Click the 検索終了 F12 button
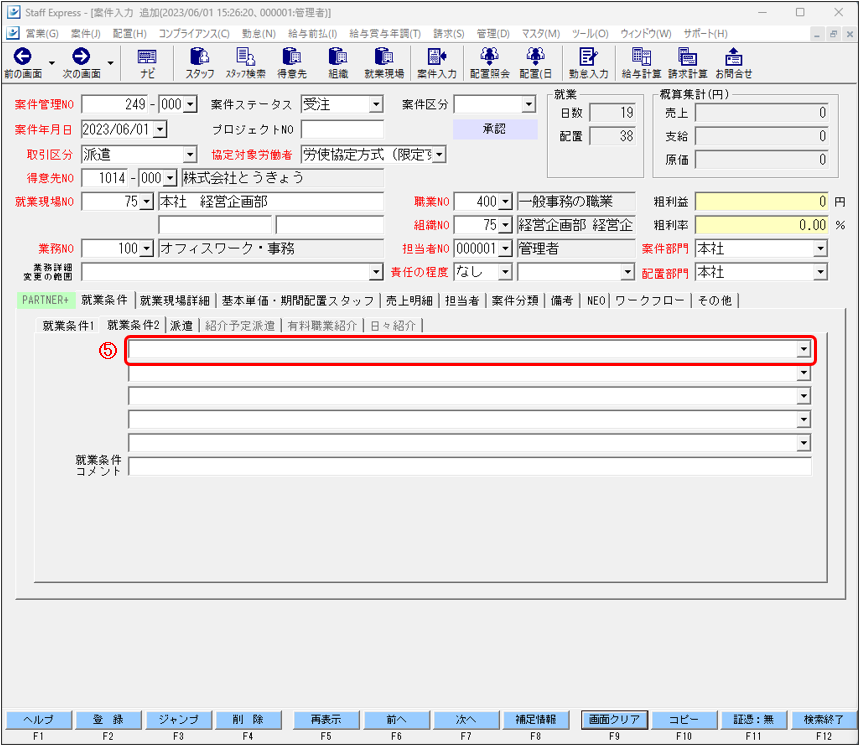The height and width of the screenshot is (746, 861). (824, 720)
